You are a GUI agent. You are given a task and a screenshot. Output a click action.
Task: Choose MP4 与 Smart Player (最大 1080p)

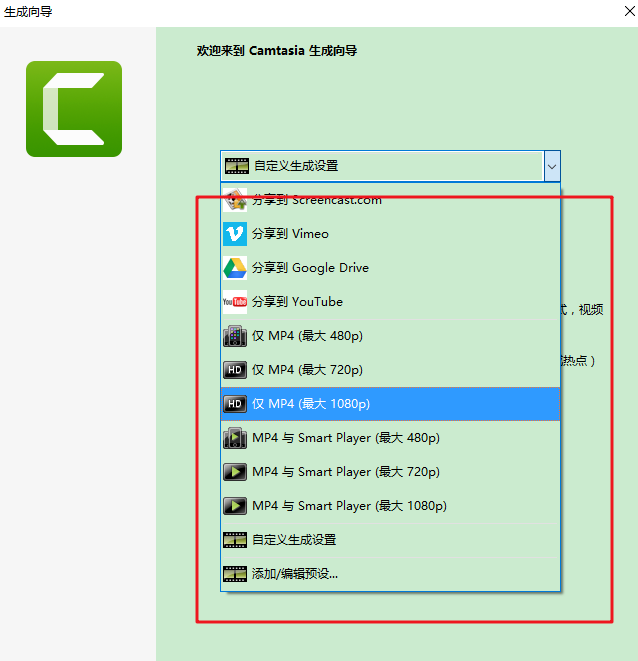(x=390, y=506)
